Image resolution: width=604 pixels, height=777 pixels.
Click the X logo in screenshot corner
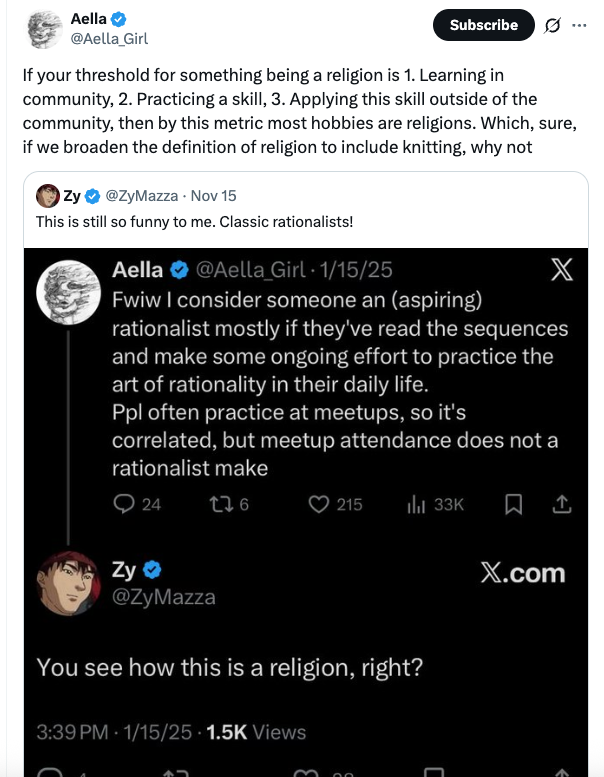(x=562, y=269)
